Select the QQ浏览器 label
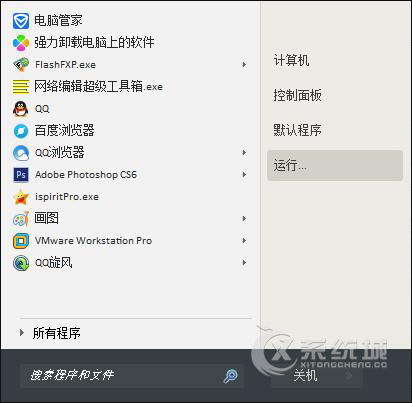412x403 pixels. 60,153
